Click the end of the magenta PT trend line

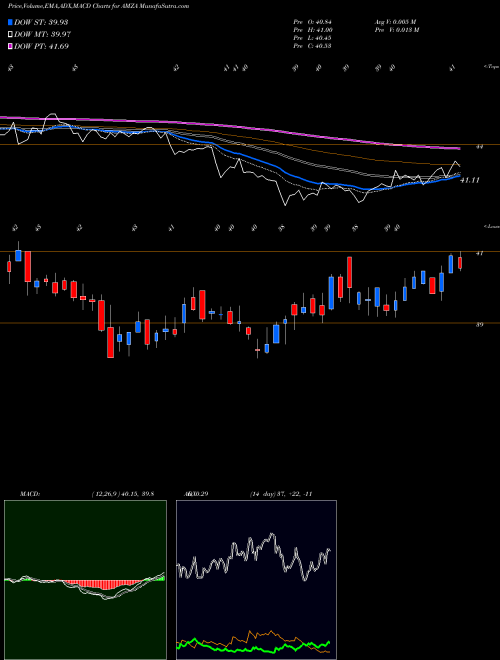459,149
